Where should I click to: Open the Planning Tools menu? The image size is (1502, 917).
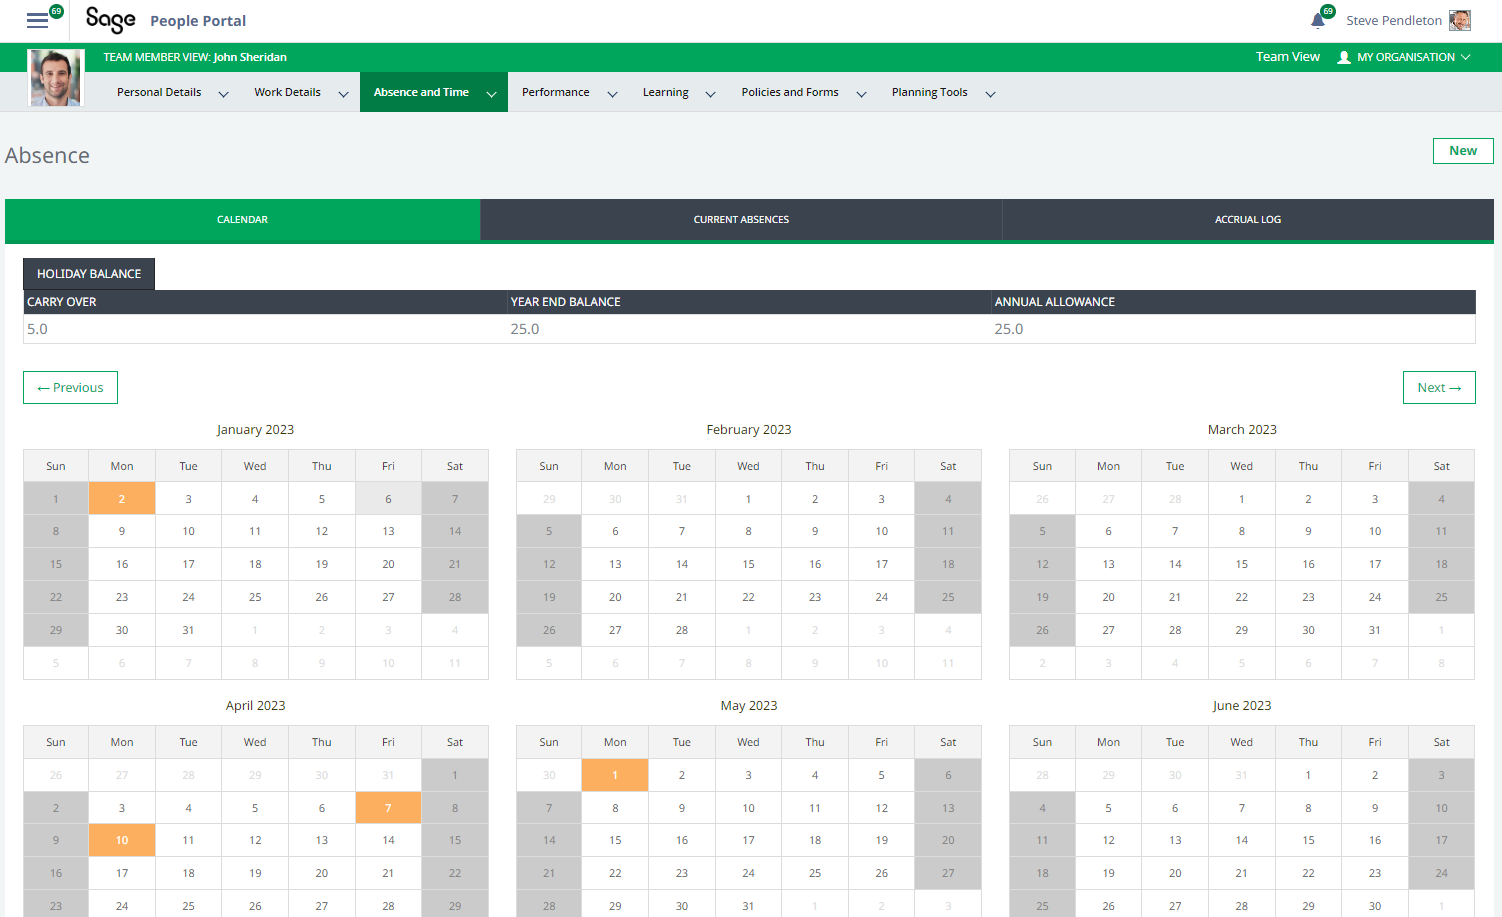coord(929,92)
